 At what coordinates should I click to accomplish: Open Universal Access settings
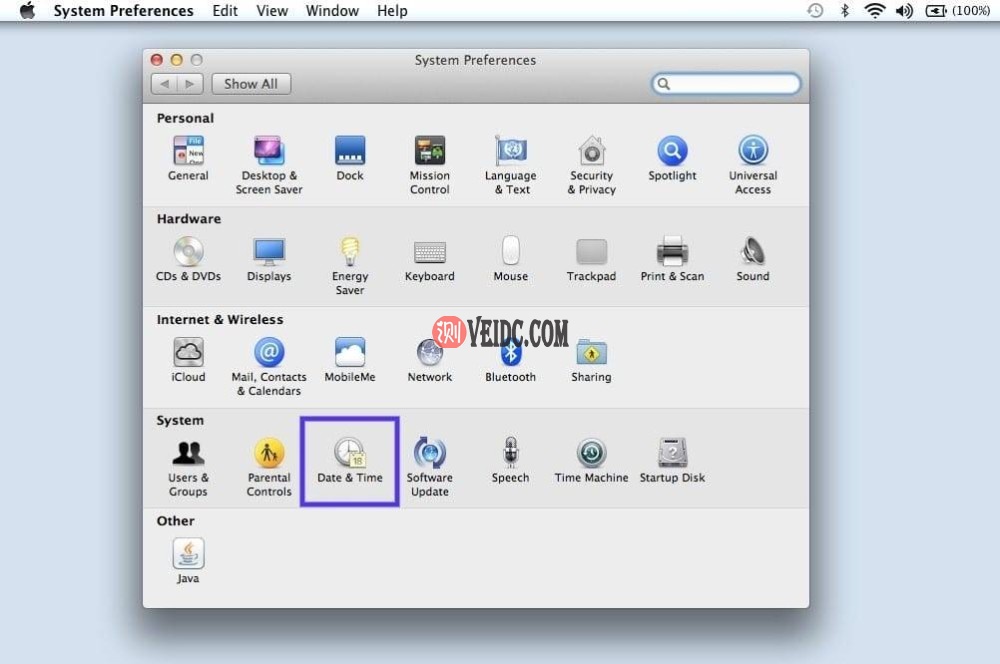click(x=753, y=153)
